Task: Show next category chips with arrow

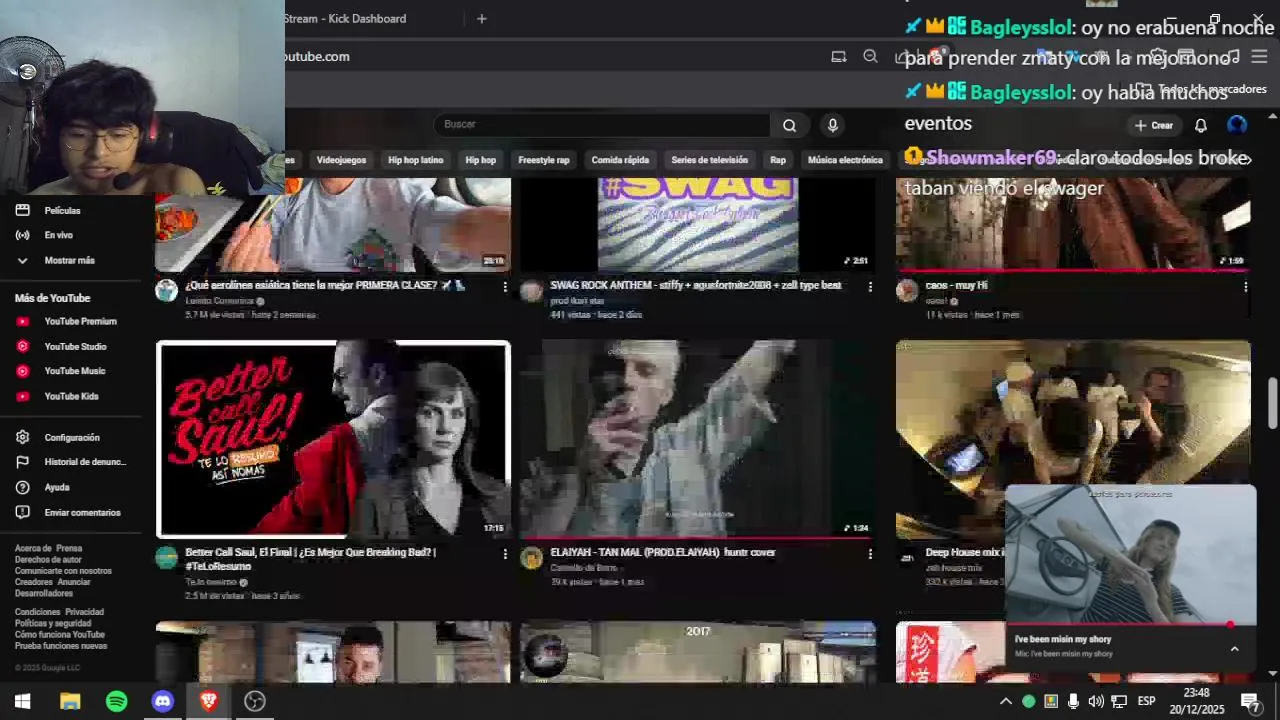Action: coord(1247,160)
